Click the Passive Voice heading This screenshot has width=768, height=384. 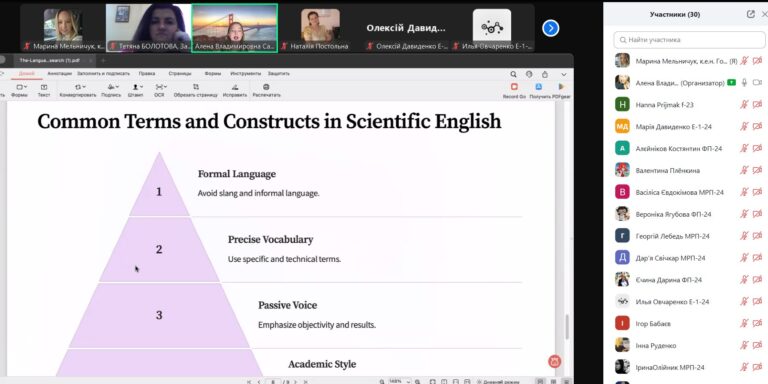coord(288,305)
